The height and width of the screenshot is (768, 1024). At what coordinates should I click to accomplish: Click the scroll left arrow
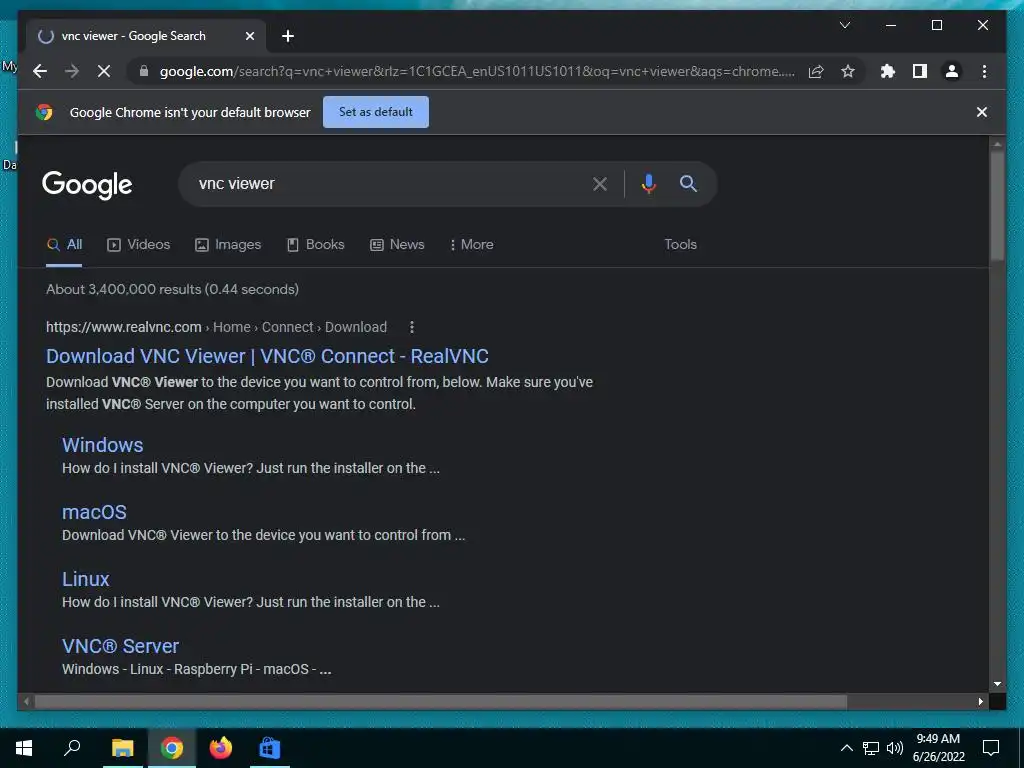(x=26, y=701)
